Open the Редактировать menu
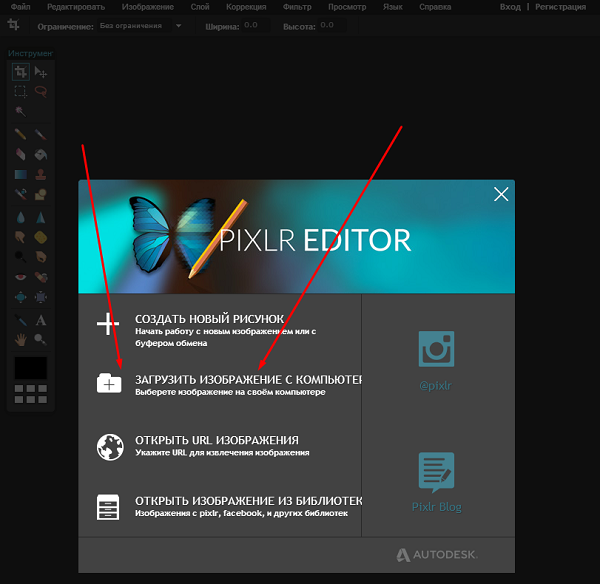The height and width of the screenshot is (584, 600). pyautogui.click(x=76, y=7)
